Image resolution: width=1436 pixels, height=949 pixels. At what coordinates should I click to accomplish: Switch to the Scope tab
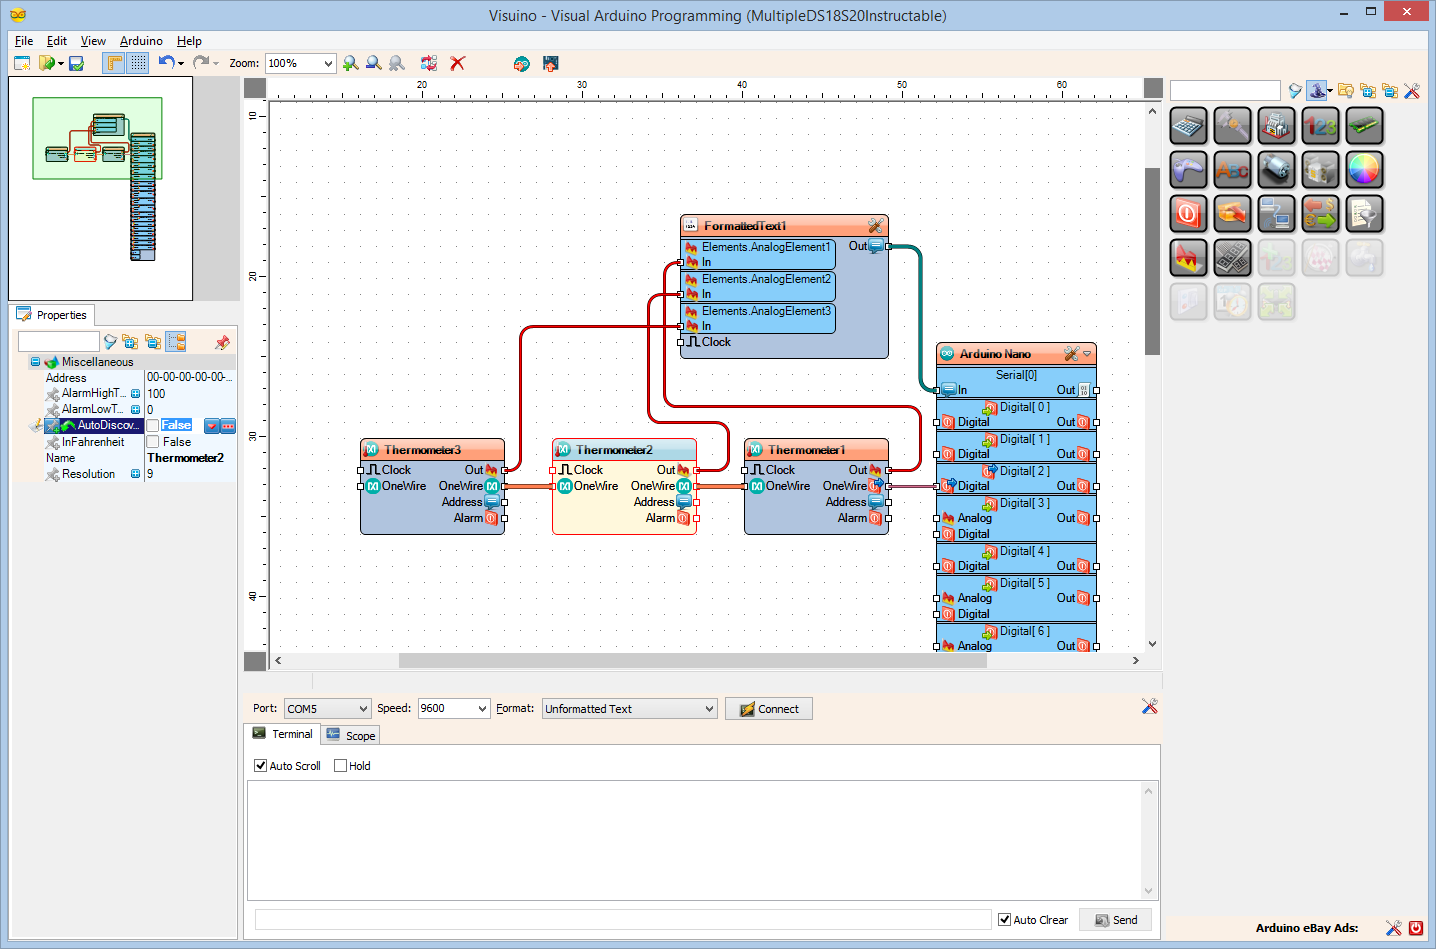pyautogui.click(x=352, y=735)
